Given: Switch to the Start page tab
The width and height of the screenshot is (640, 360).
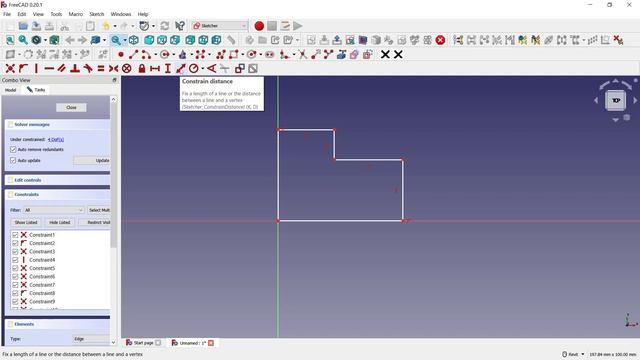Looking at the screenshot, I should [x=143, y=343].
